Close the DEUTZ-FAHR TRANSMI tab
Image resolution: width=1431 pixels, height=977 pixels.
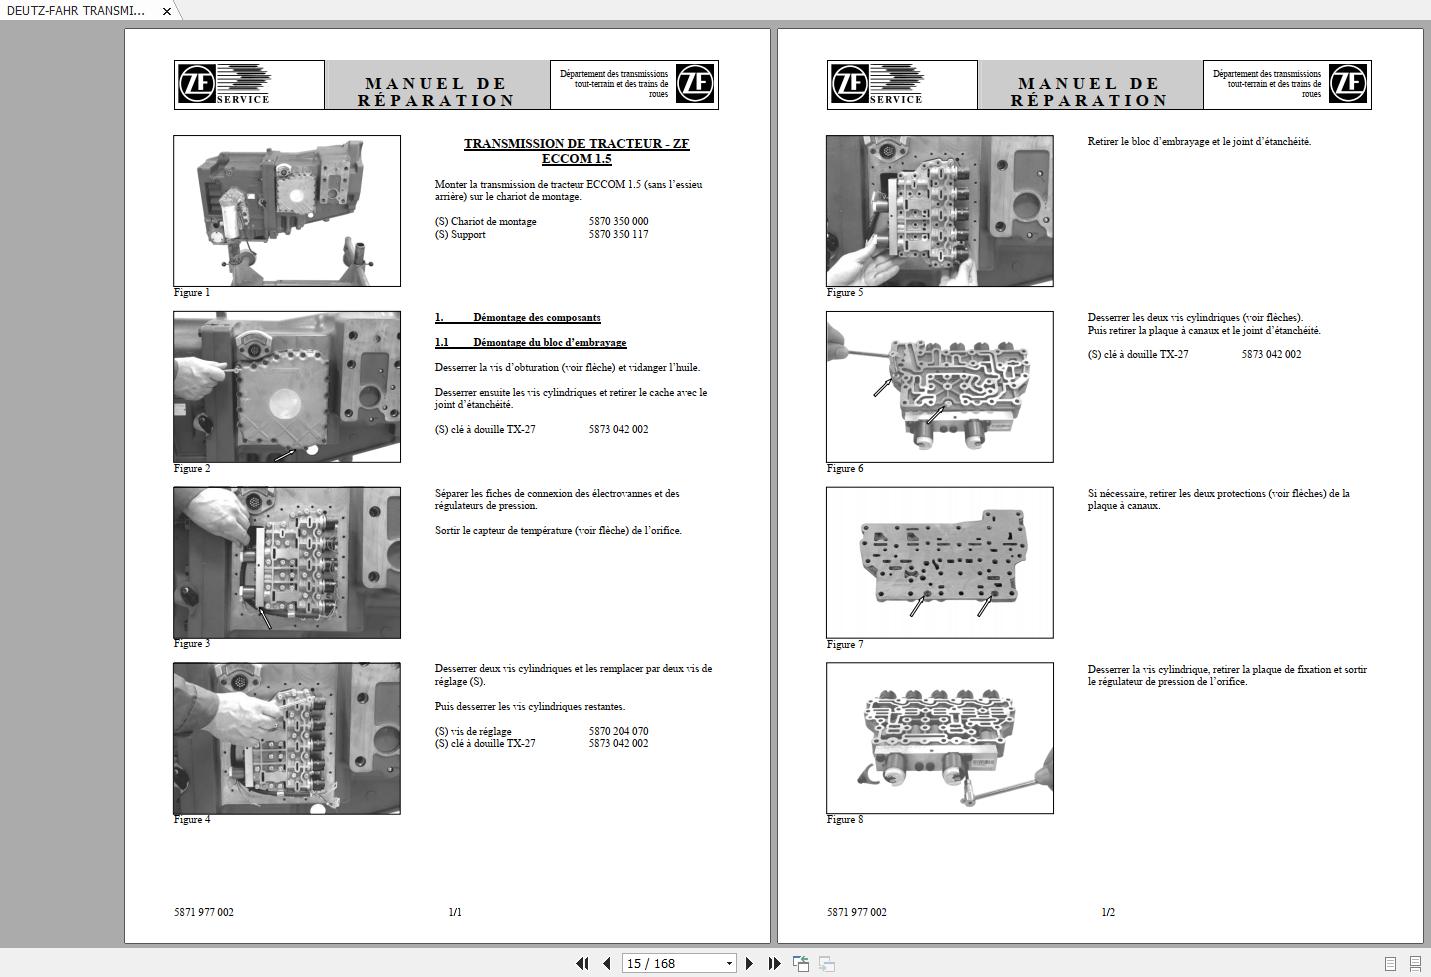click(166, 12)
